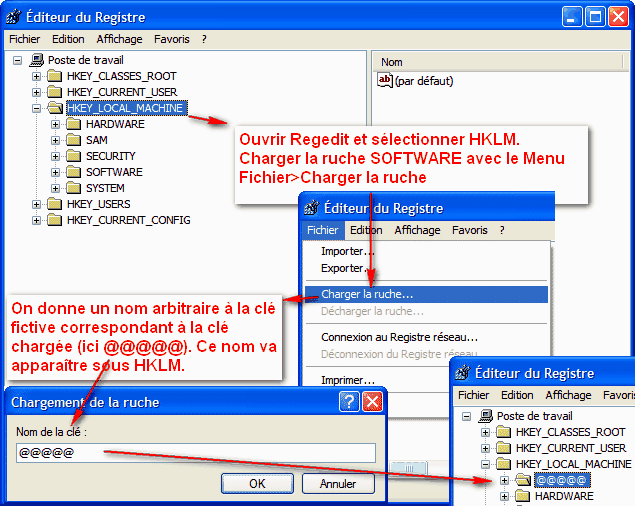Collapse Poste de travail in bottom-right window
This screenshot has width=635, height=506.
[467, 416]
